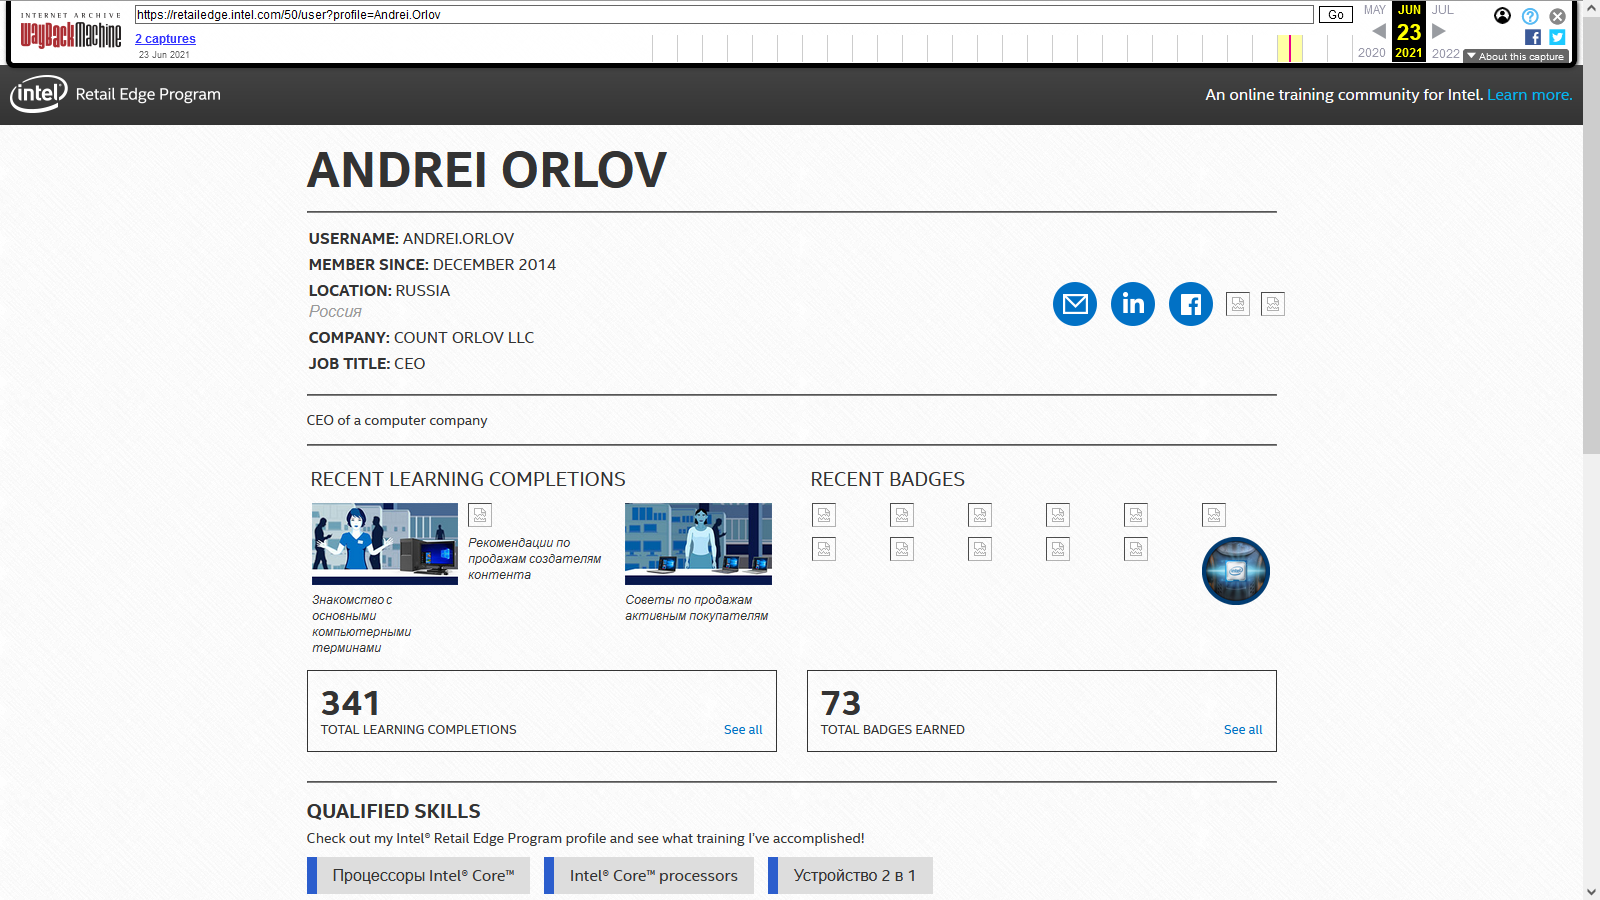
Task: Click the email envelope icon
Action: 1075,304
